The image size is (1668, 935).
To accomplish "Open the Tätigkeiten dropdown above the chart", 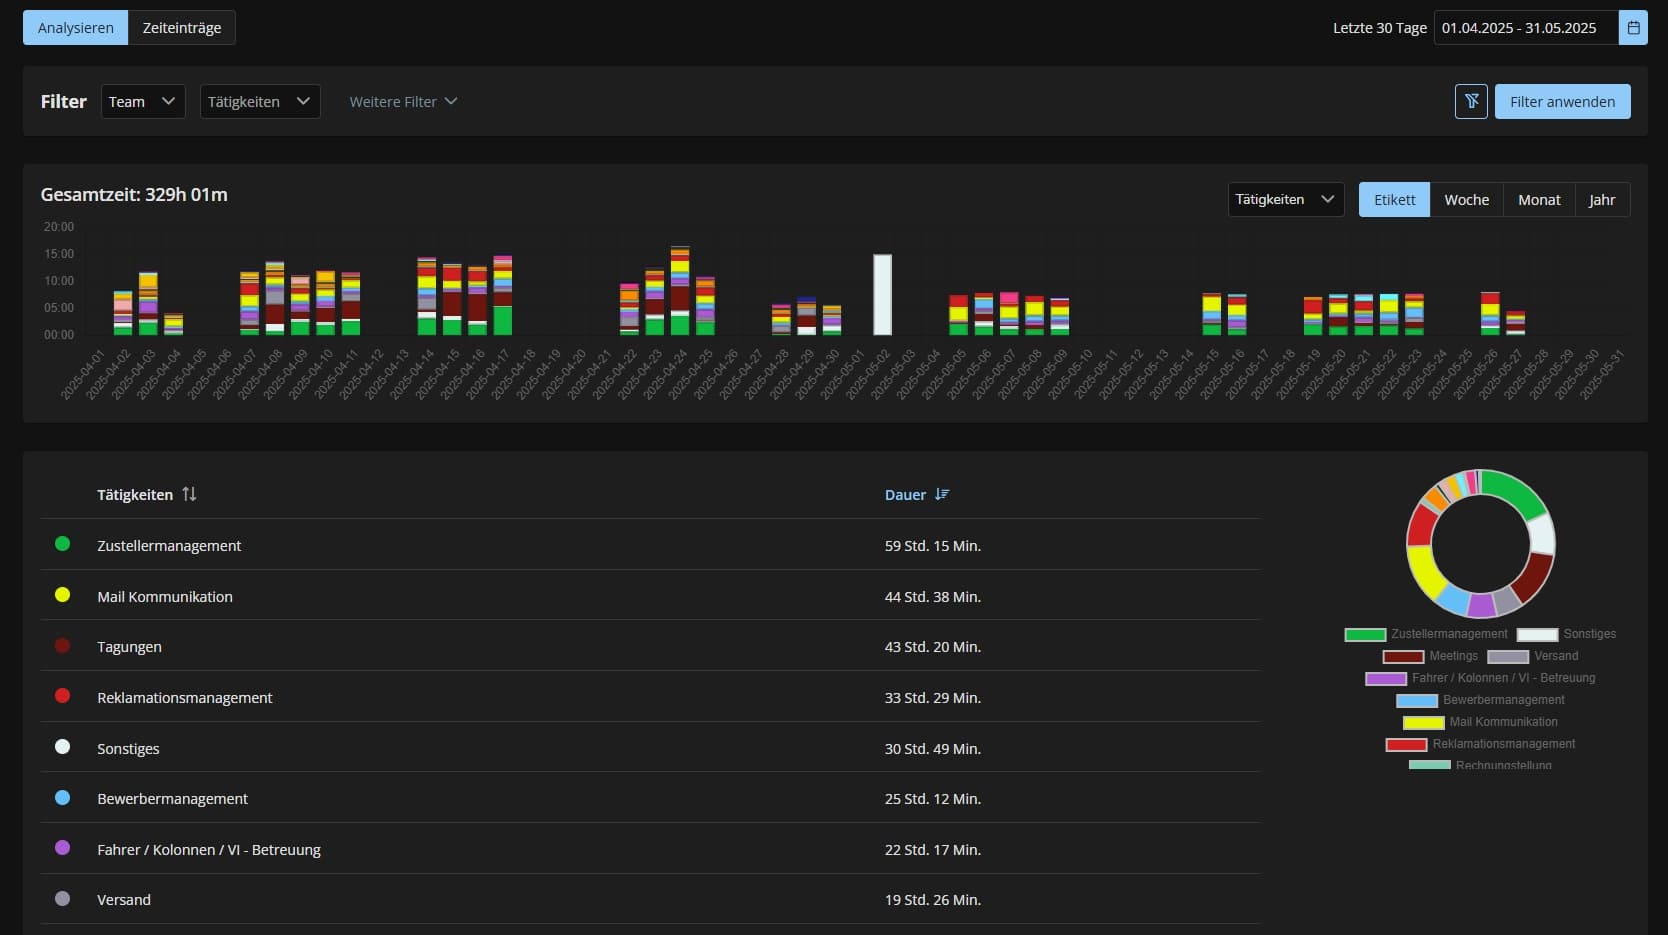I will [1286, 200].
